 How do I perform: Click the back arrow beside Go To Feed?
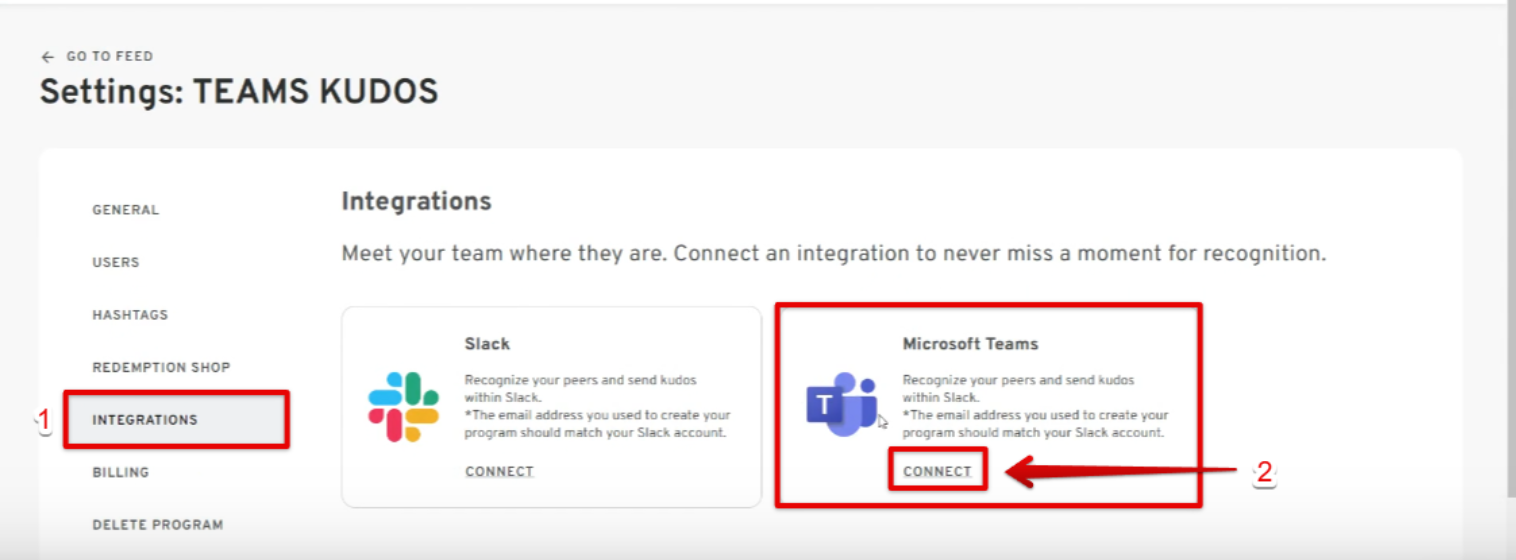(47, 57)
